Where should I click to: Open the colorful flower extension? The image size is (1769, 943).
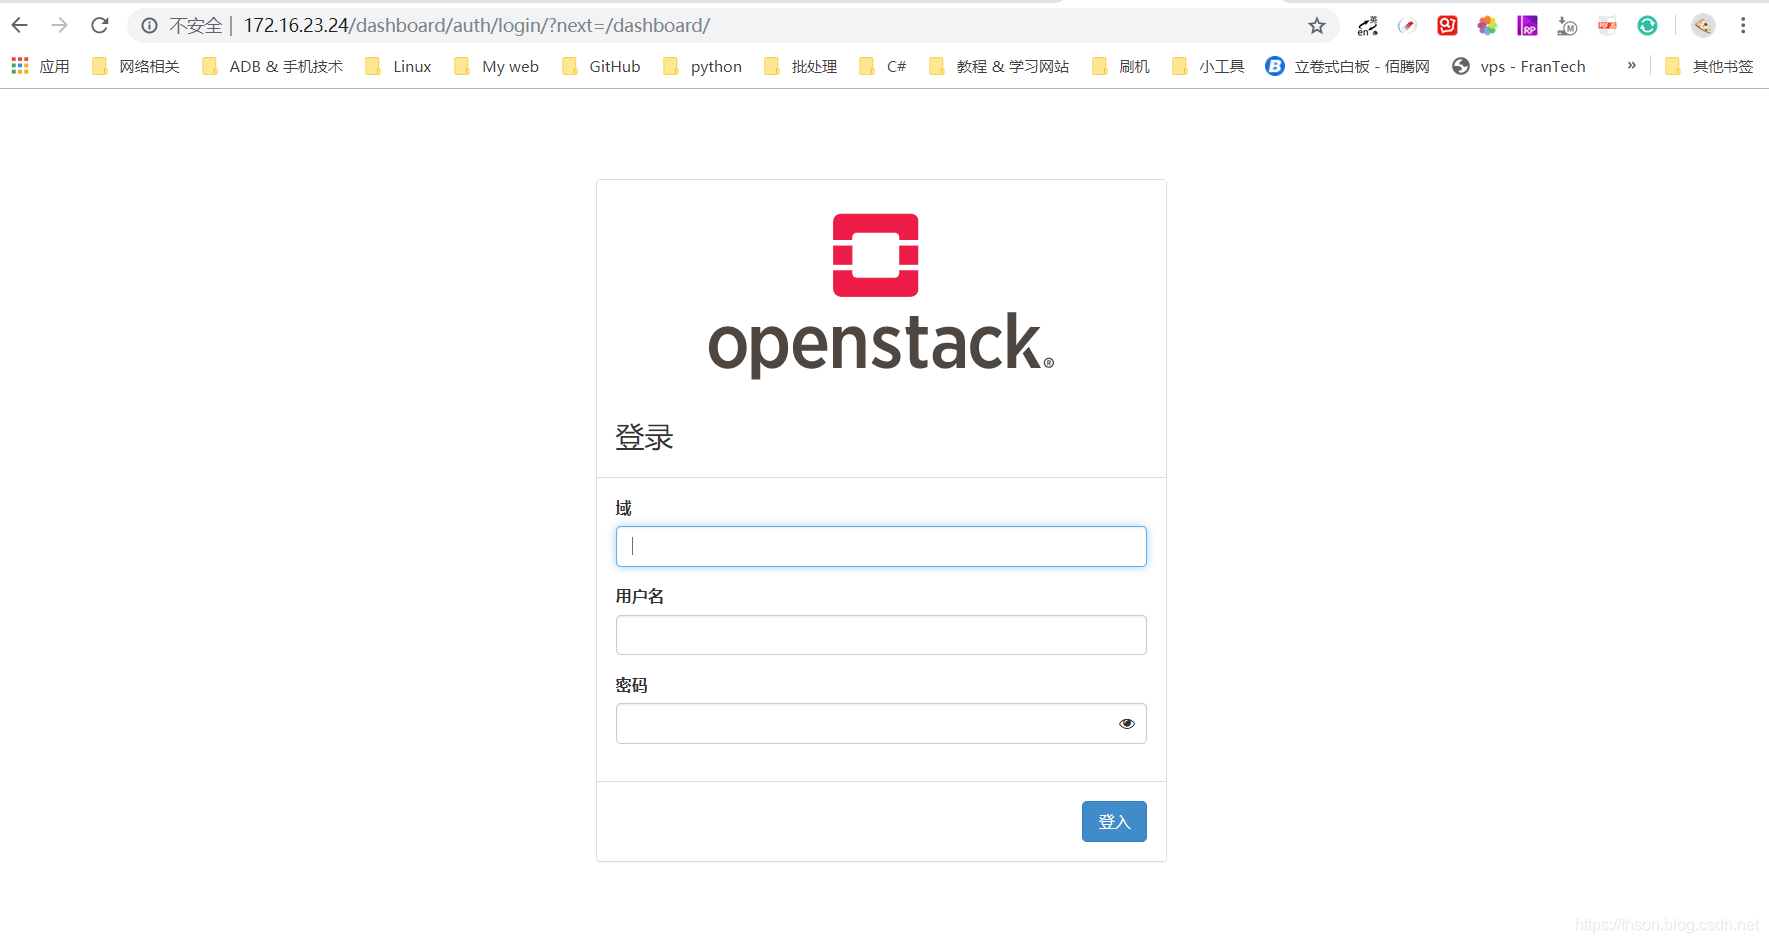pos(1487,26)
